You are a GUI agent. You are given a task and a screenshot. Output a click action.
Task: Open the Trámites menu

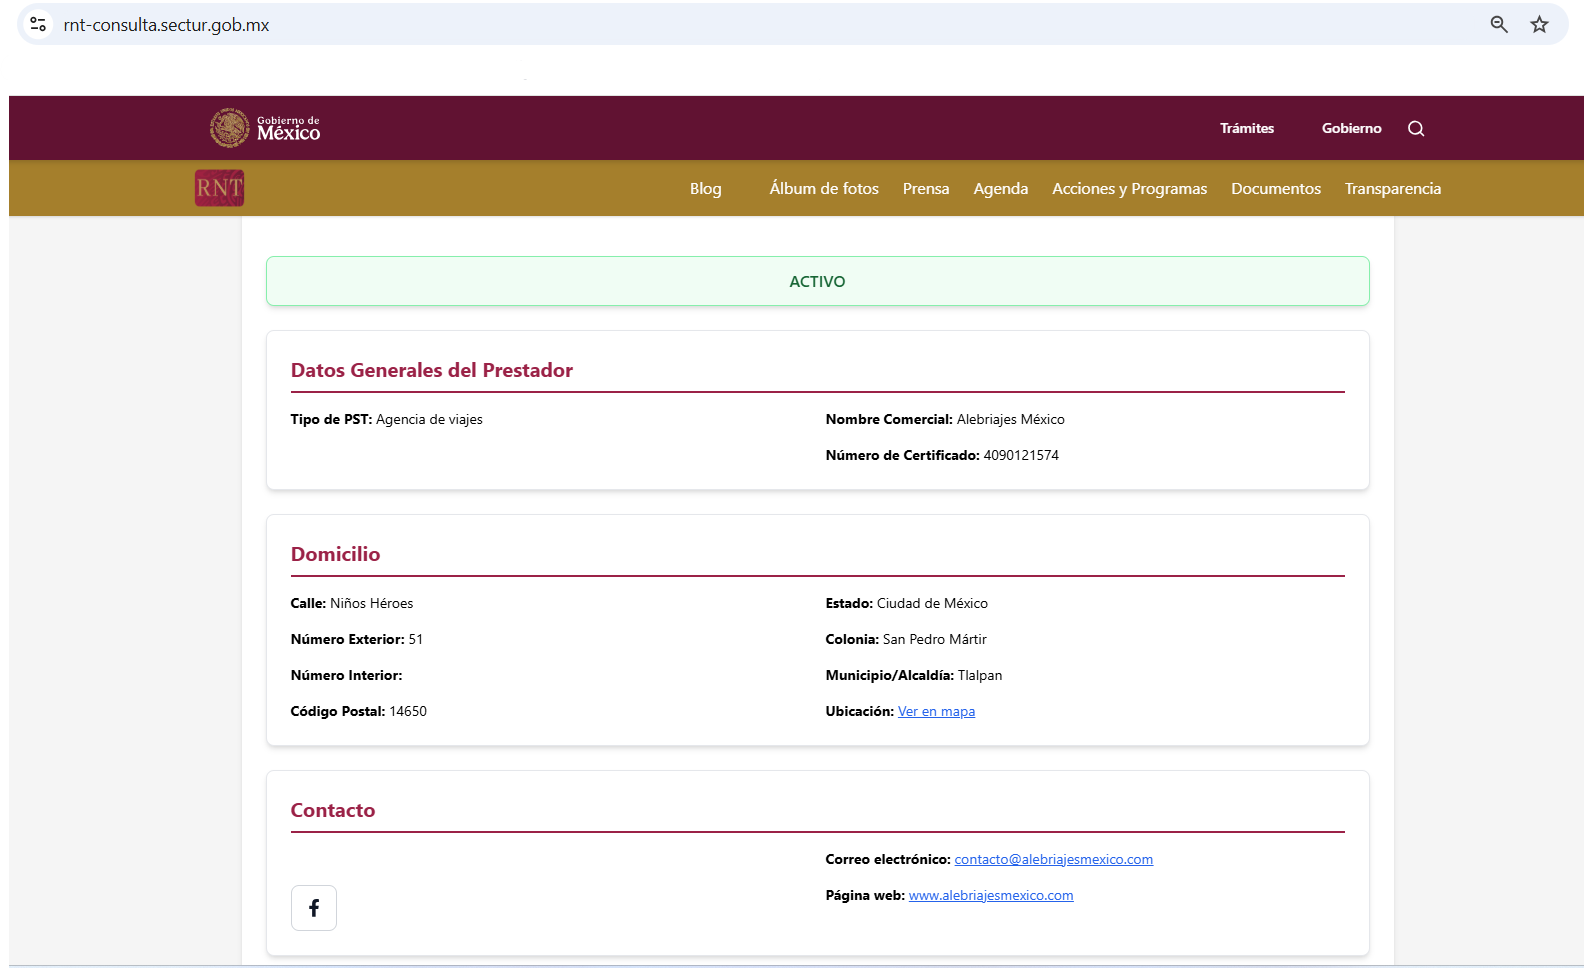[x=1246, y=128]
